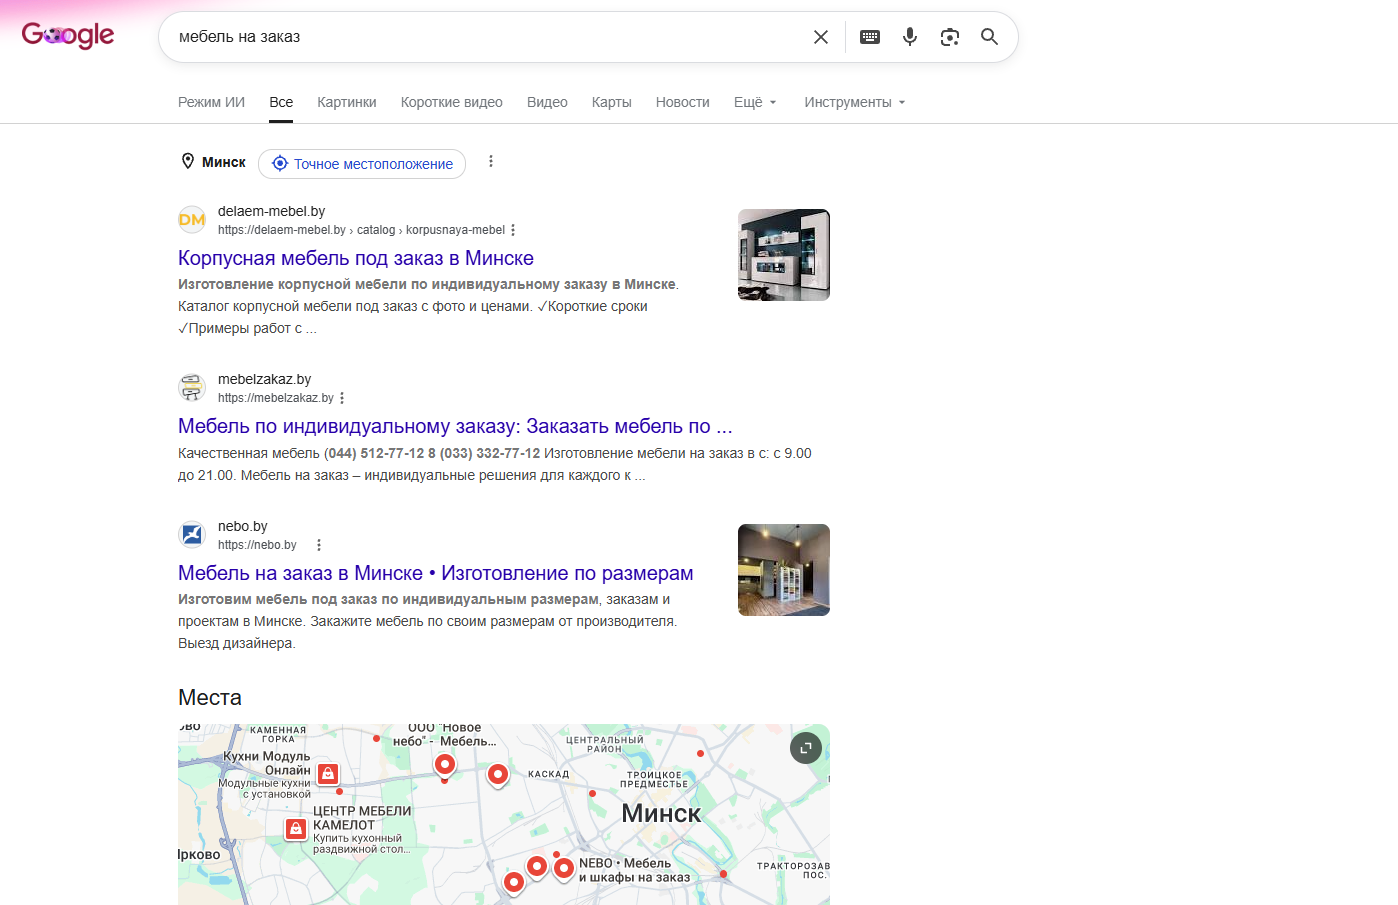1398x905 pixels.
Task: Click NEBO Мебель и шкафы map pin
Action: 564,868
